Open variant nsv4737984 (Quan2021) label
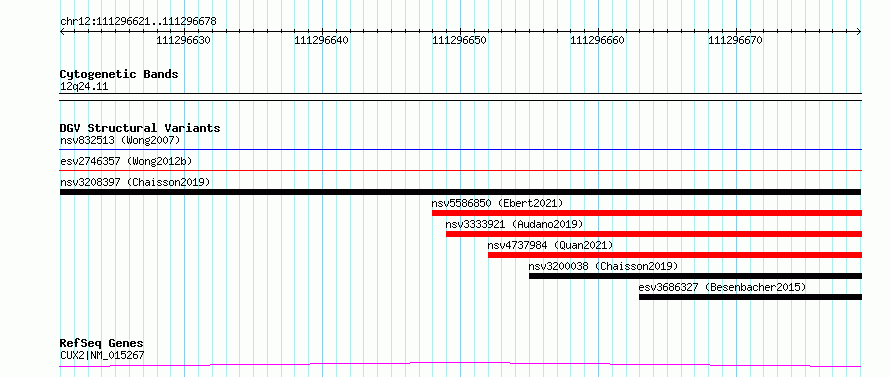 coord(551,245)
